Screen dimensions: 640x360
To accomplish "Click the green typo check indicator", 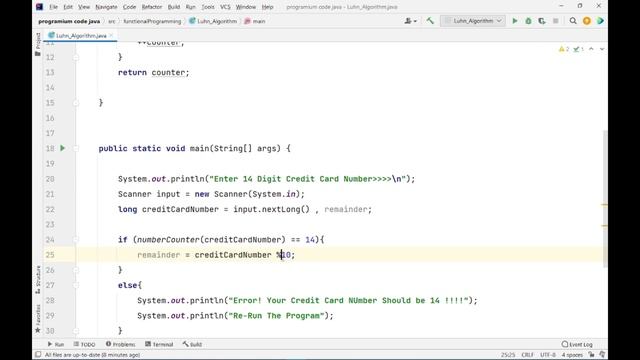I will 578,49.
